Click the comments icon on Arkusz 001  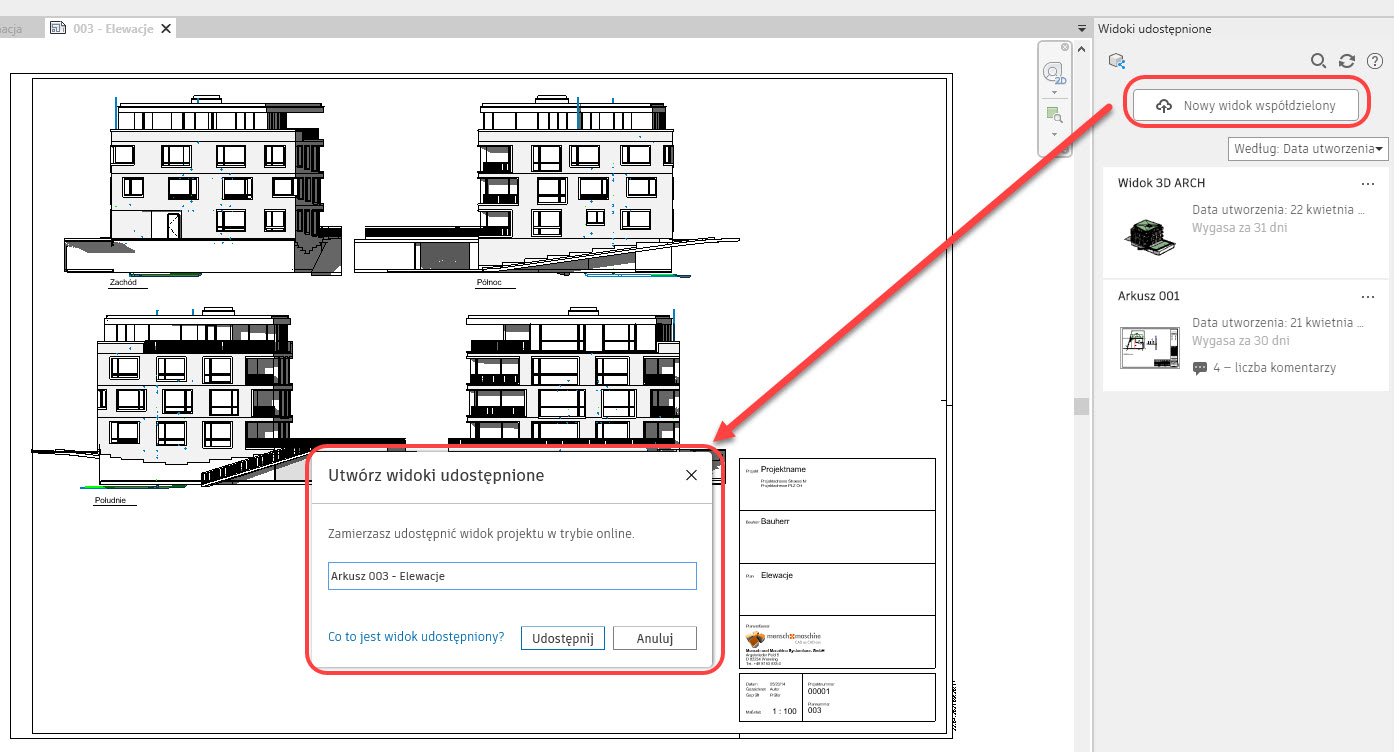1200,368
